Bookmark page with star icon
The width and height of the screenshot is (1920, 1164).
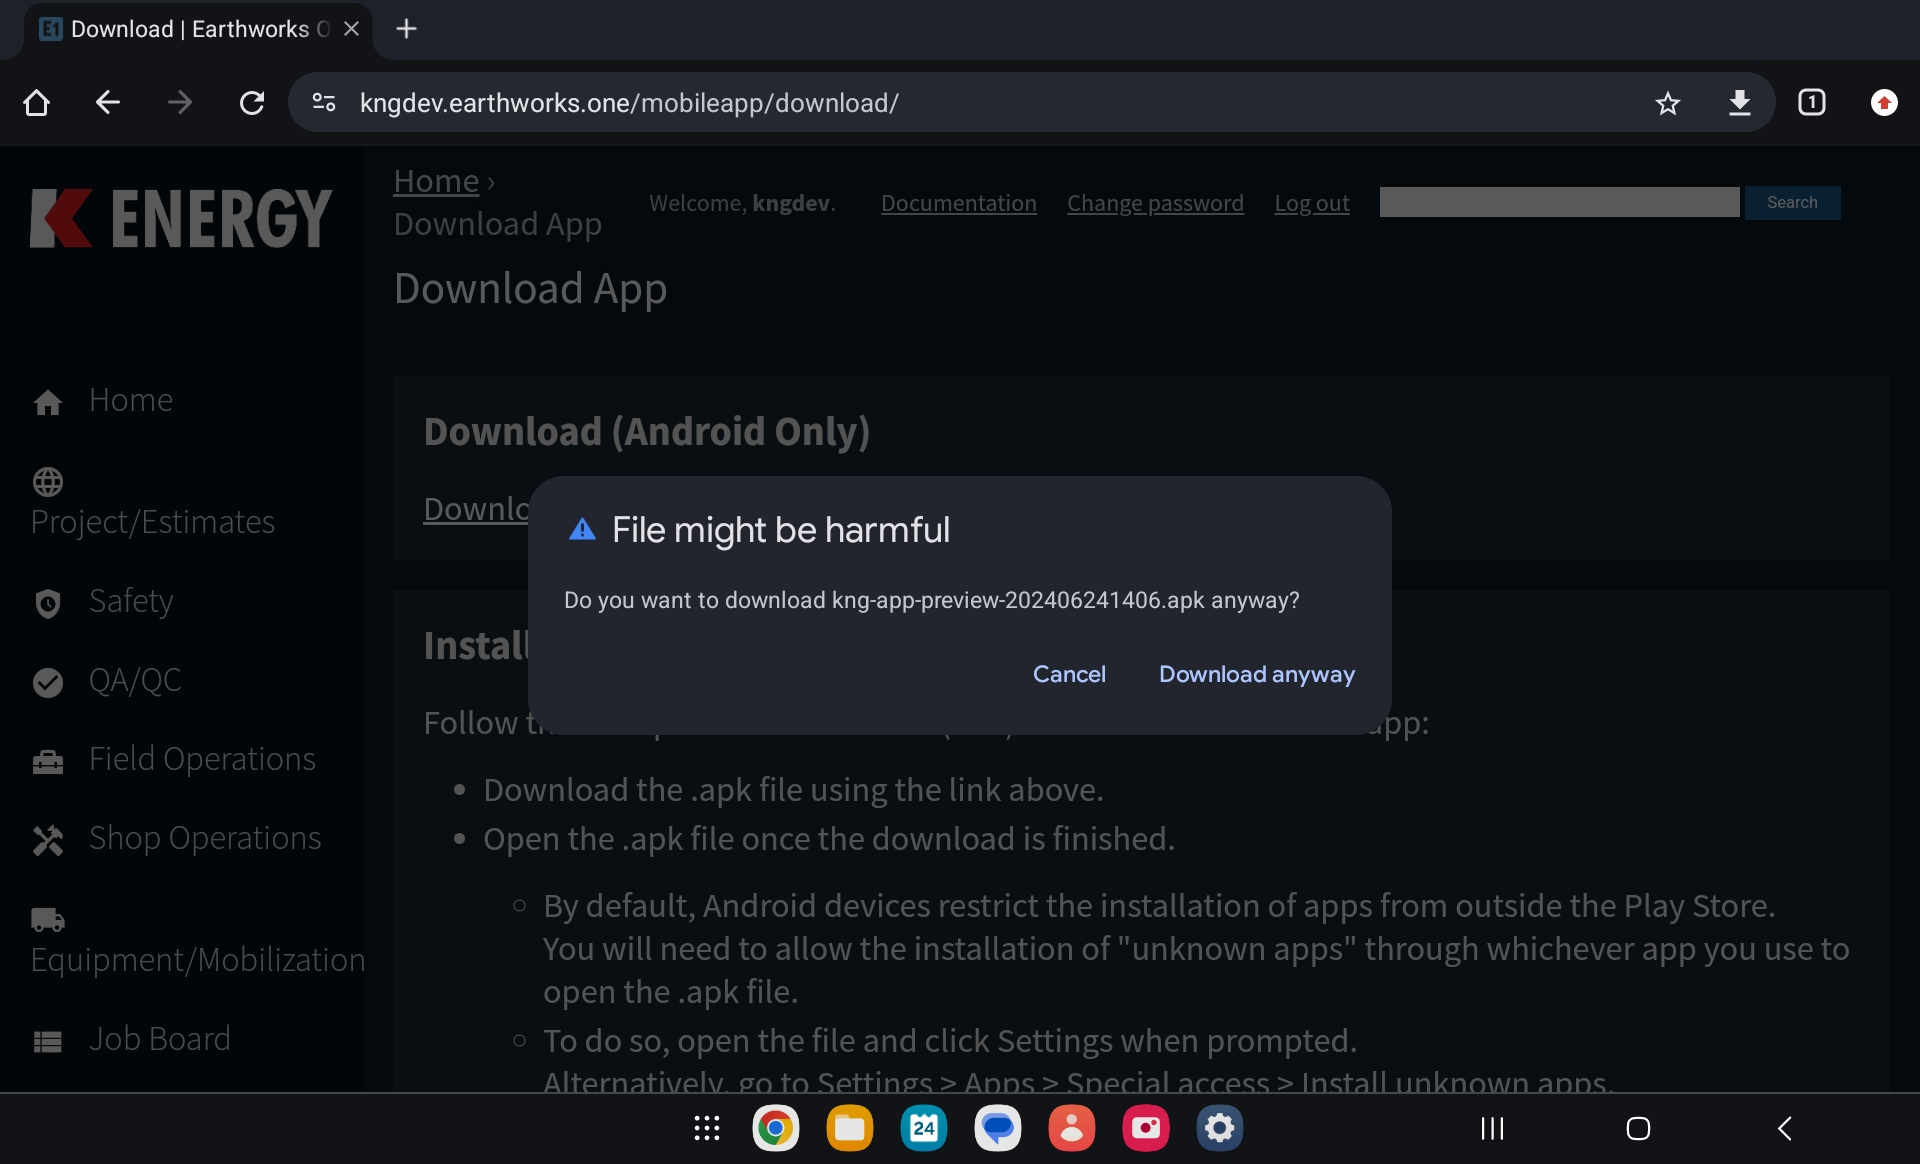click(x=1667, y=103)
